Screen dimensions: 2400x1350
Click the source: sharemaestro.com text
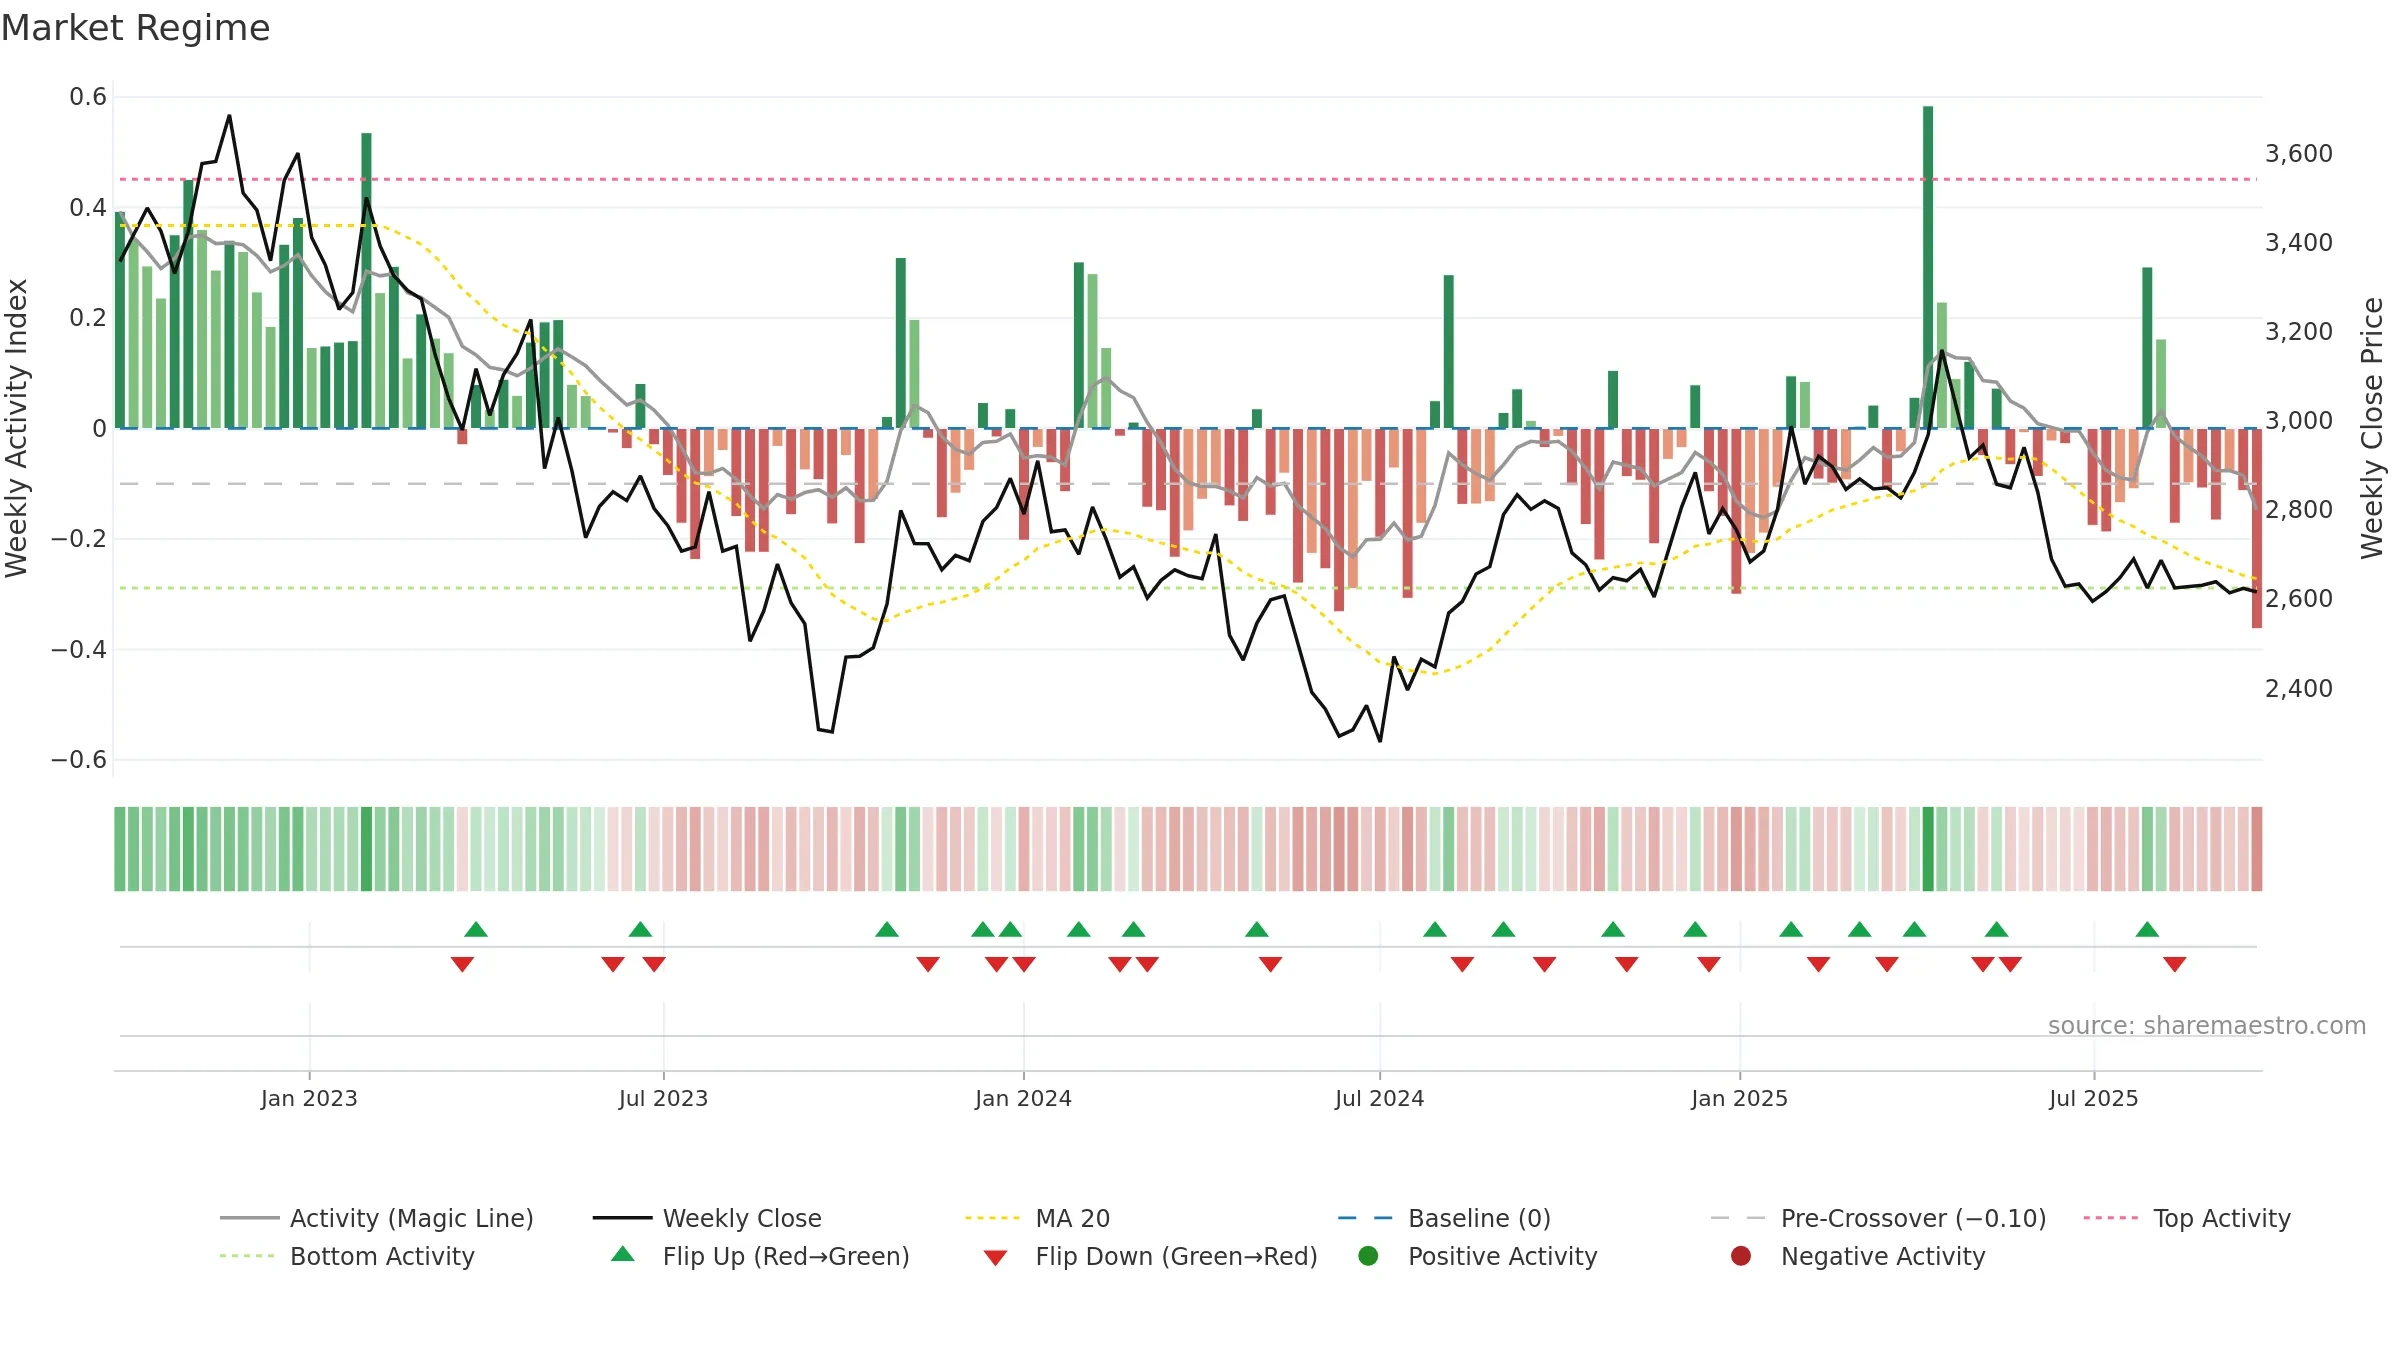tap(2207, 1025)
